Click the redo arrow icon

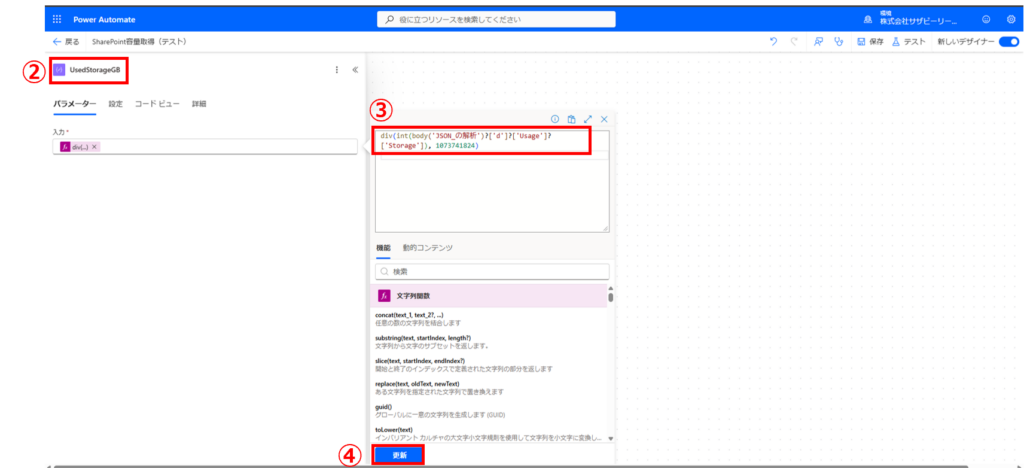coord(794,42)
